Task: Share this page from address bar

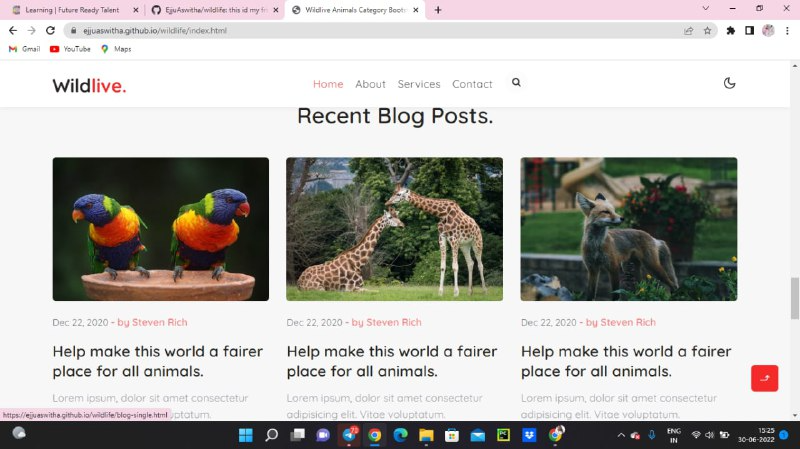Action: [x=688, y=31]
